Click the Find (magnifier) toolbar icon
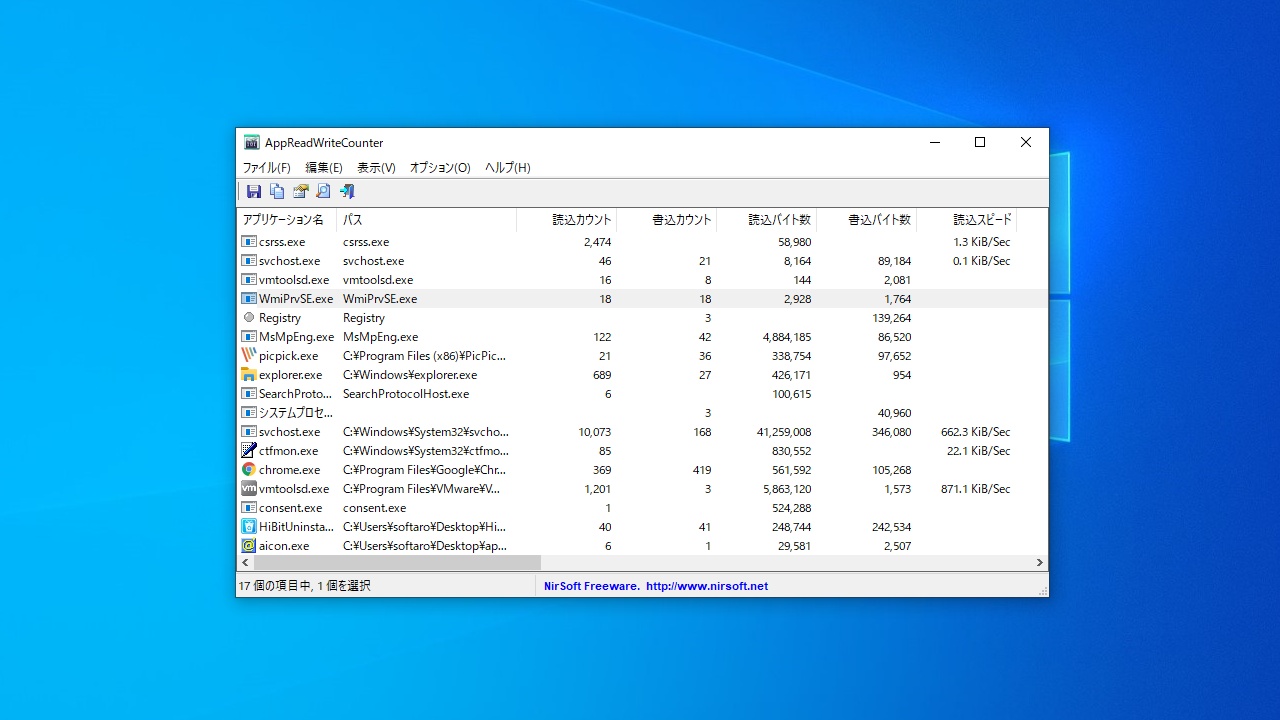The width and height of the screenshot is (1280, 720). pyautogui.click(x=323, y=192)
